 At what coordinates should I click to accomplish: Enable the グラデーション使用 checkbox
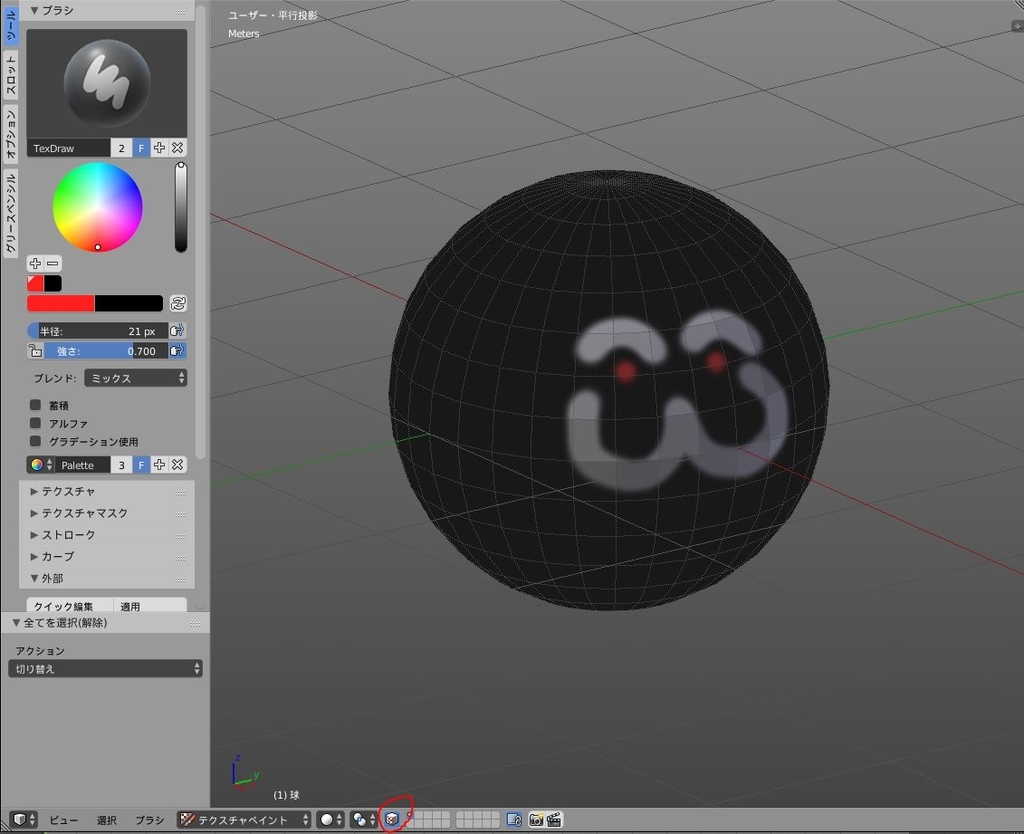(x=35, y=441)
